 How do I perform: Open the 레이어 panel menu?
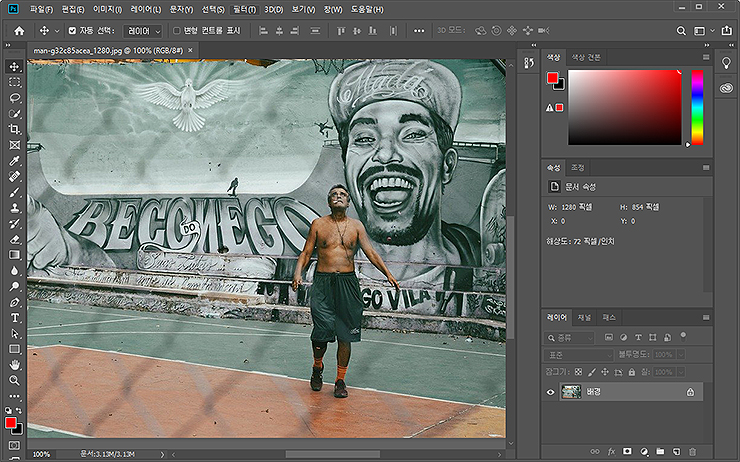pos(706,318)
